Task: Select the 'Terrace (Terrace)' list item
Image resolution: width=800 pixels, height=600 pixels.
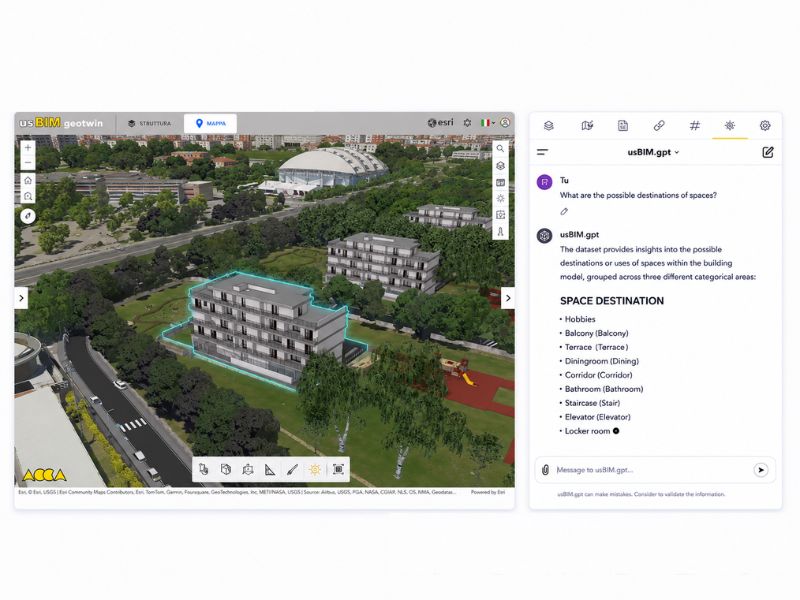Action: tap(596, 347)
